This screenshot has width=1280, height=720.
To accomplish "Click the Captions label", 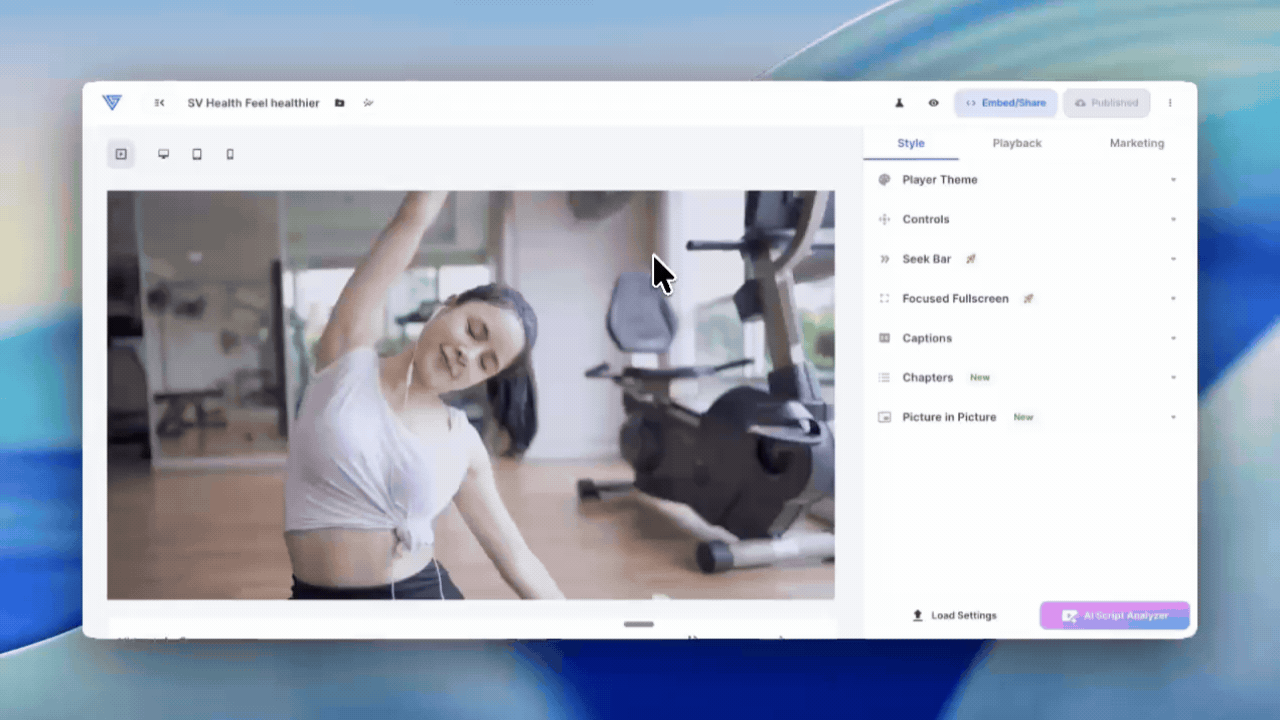I will coord(927,338).
